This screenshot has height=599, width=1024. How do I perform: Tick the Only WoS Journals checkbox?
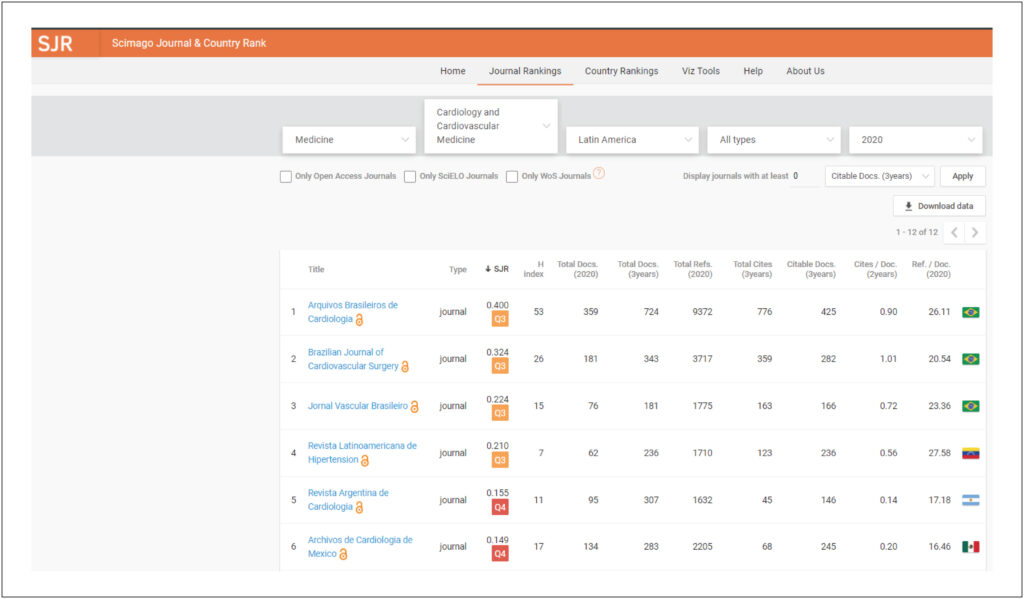click(512, 176)
